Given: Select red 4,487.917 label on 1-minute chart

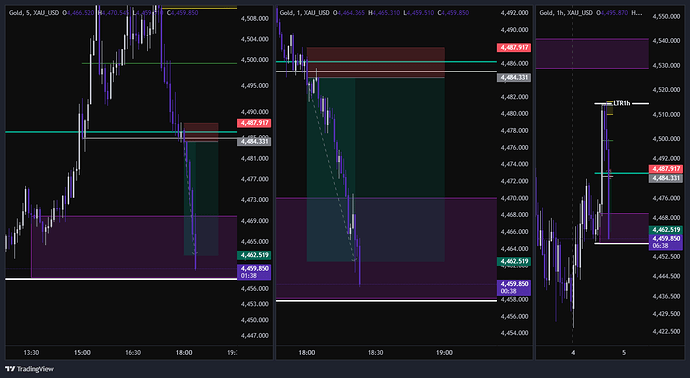Looking at the screenshot, I should [514, 48].
